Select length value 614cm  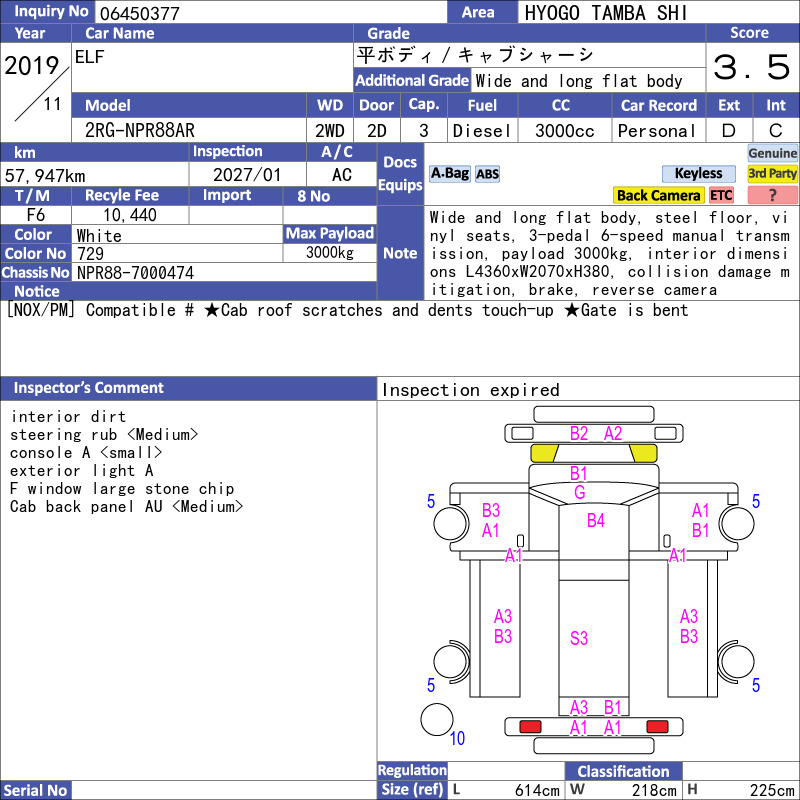(x=537, y=790)
